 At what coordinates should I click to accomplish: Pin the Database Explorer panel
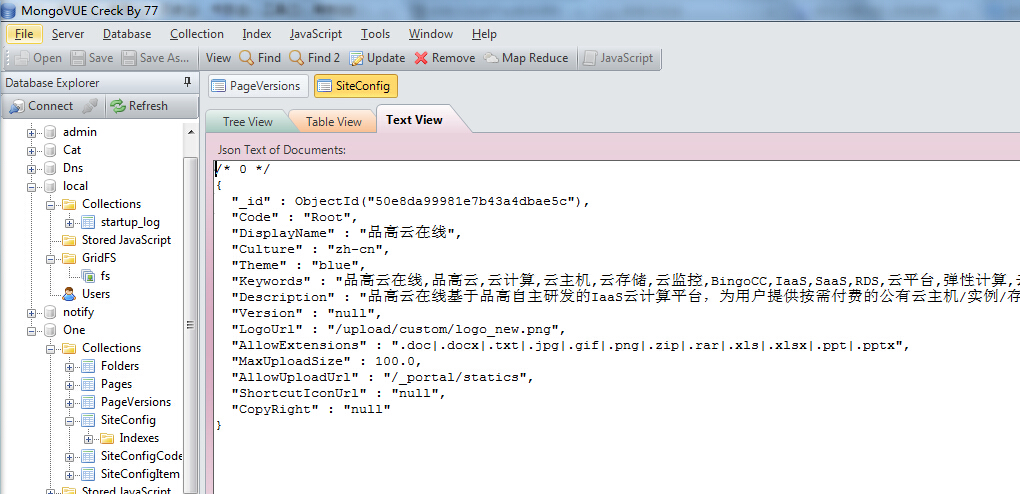[187, 82]
